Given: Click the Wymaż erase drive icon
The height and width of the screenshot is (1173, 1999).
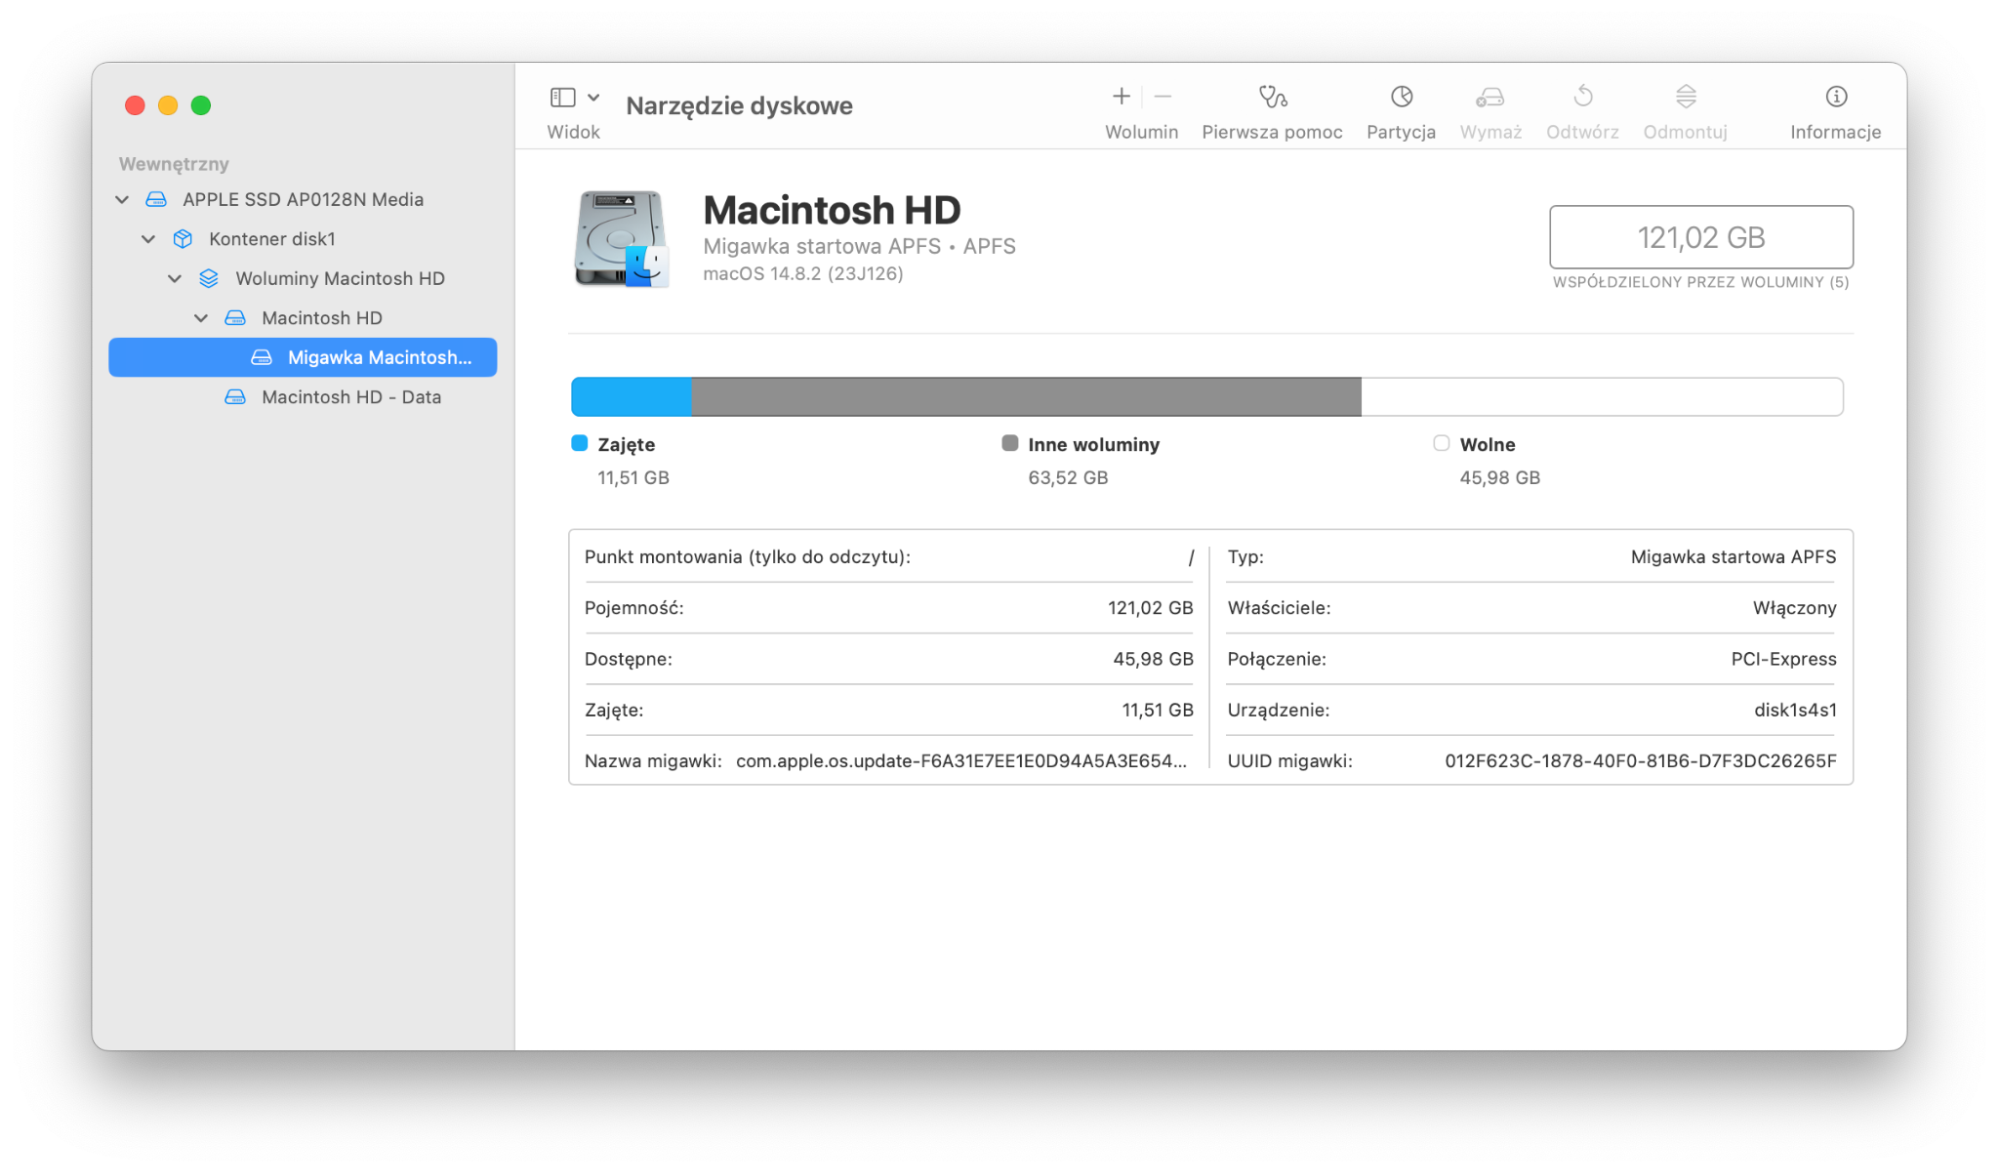Looking at the screenshot, I should [1490, 96].
